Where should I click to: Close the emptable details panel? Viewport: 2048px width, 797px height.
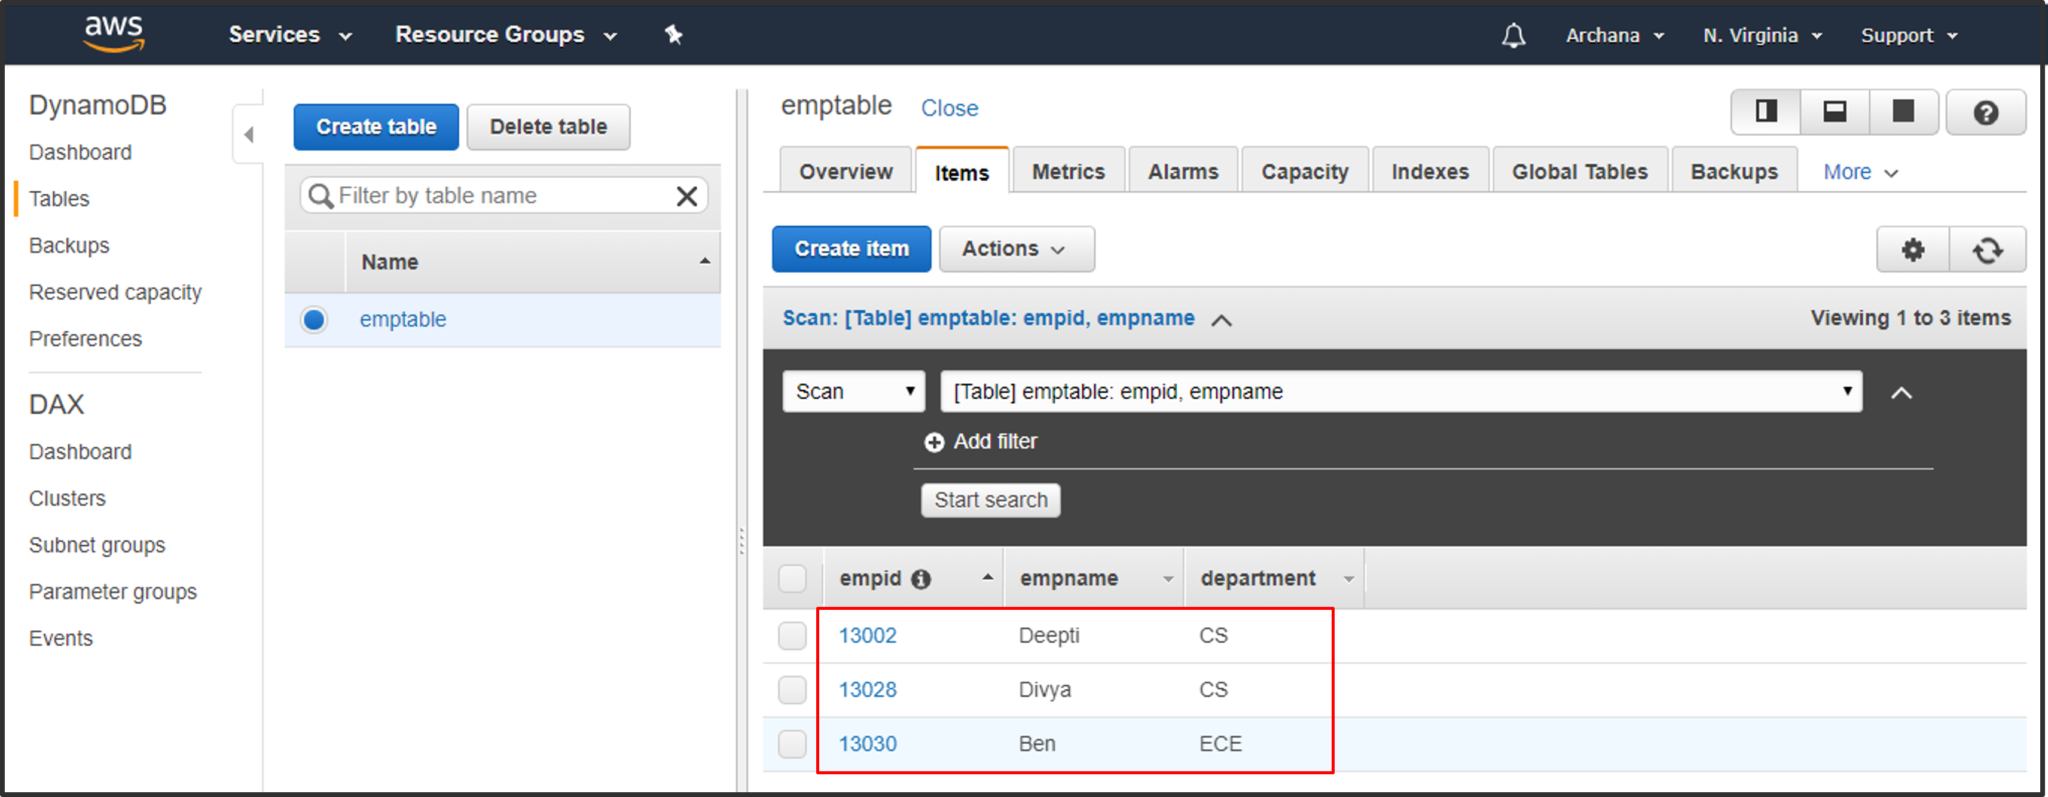click(x=949, y=108)
